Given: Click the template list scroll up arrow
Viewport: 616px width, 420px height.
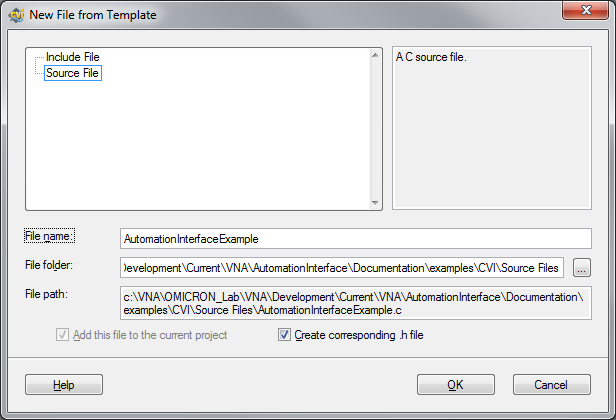Looking at the screenshot, I should [x=375, y=55].
